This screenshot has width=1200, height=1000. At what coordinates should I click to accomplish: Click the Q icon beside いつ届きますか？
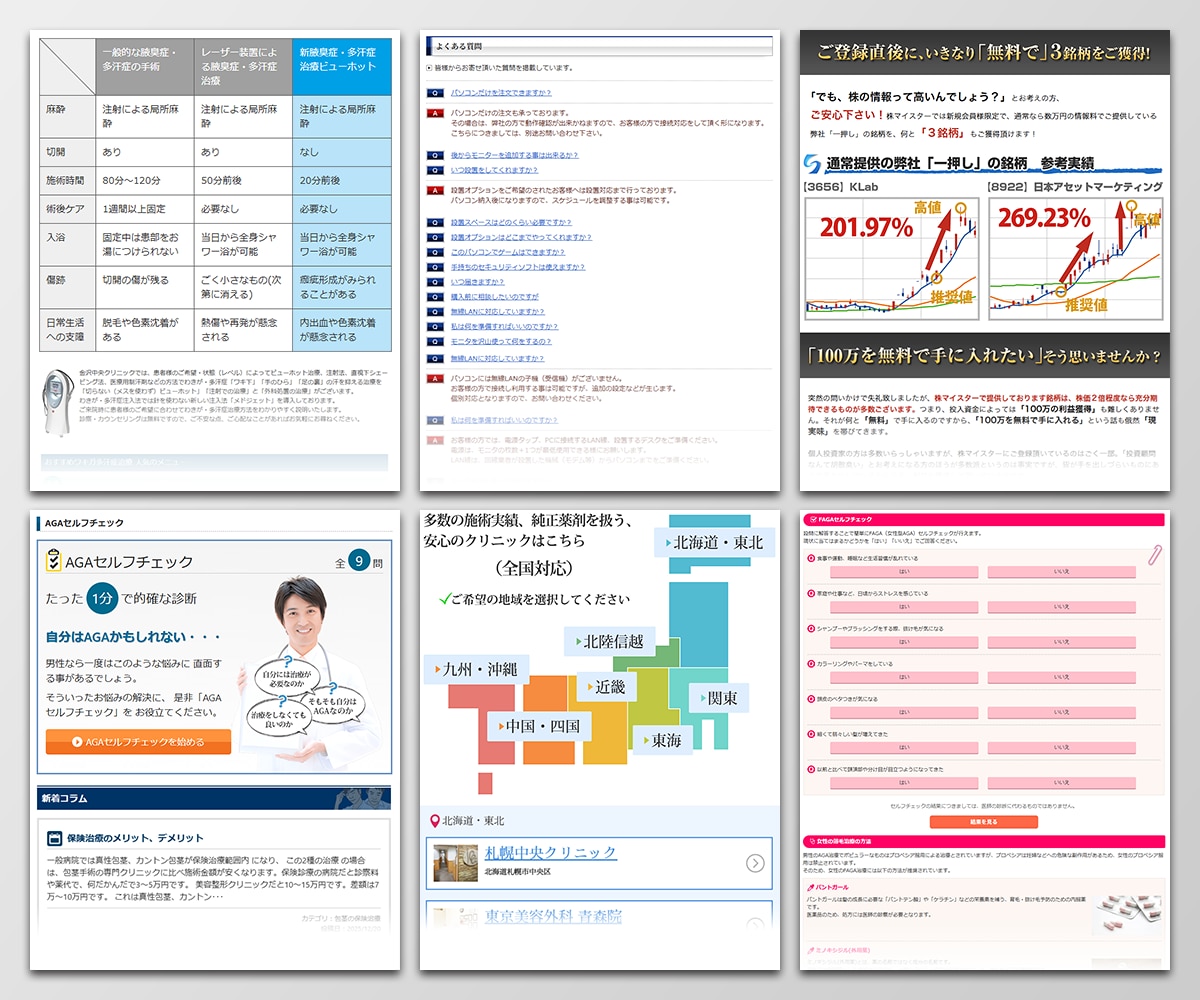pos(435,282)
